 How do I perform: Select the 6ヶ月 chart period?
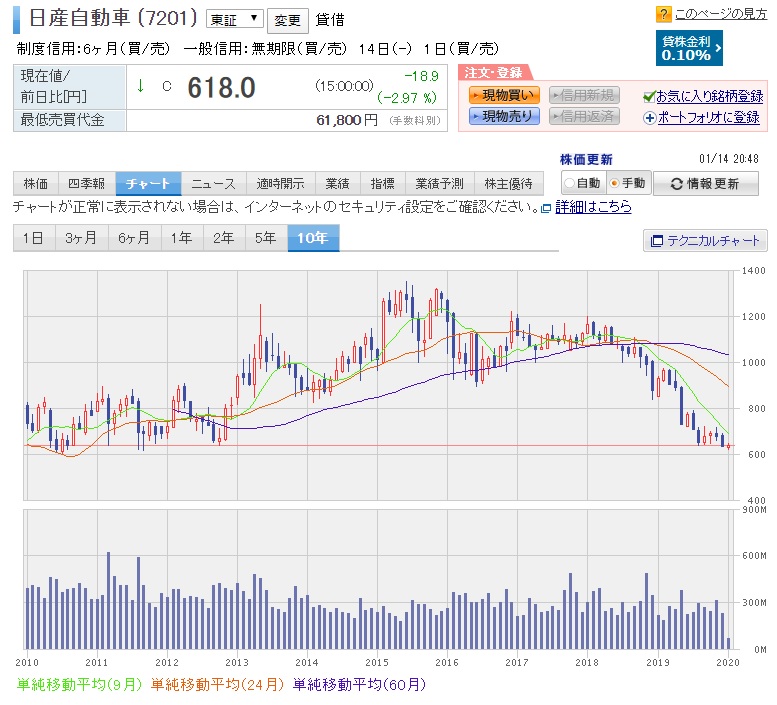click(134, 238)
